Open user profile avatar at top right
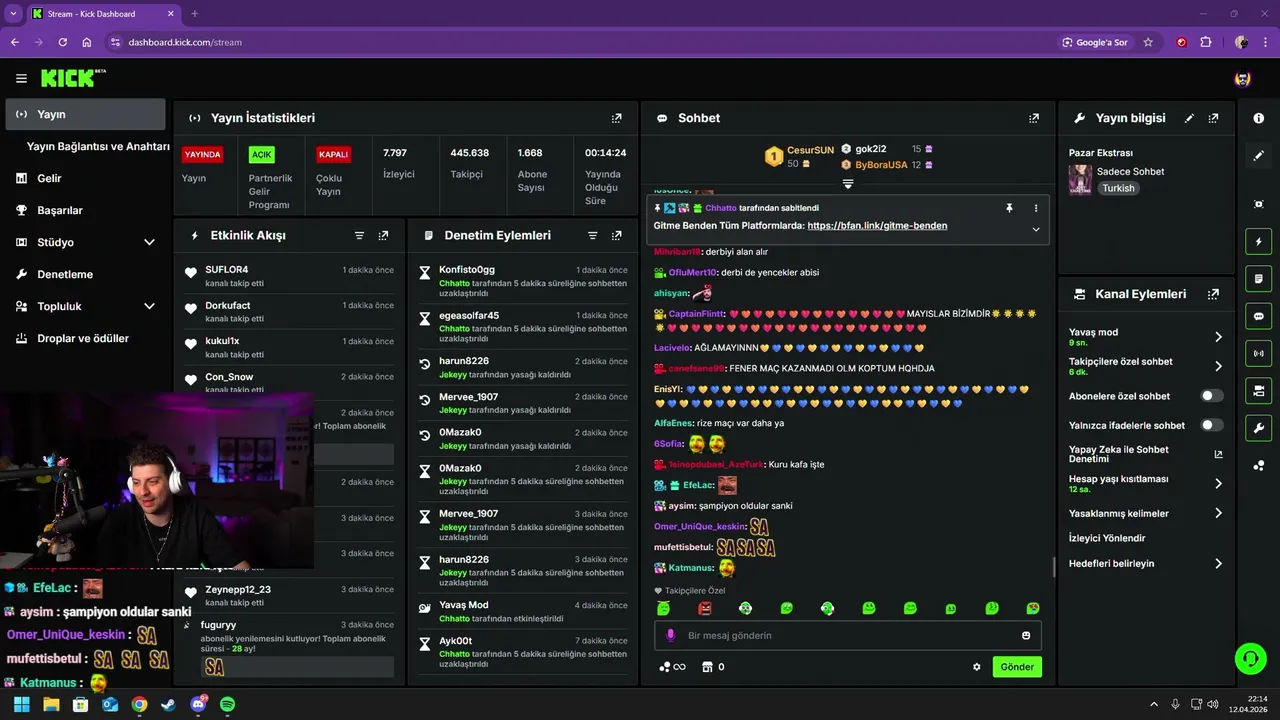 pos(1243,78)
